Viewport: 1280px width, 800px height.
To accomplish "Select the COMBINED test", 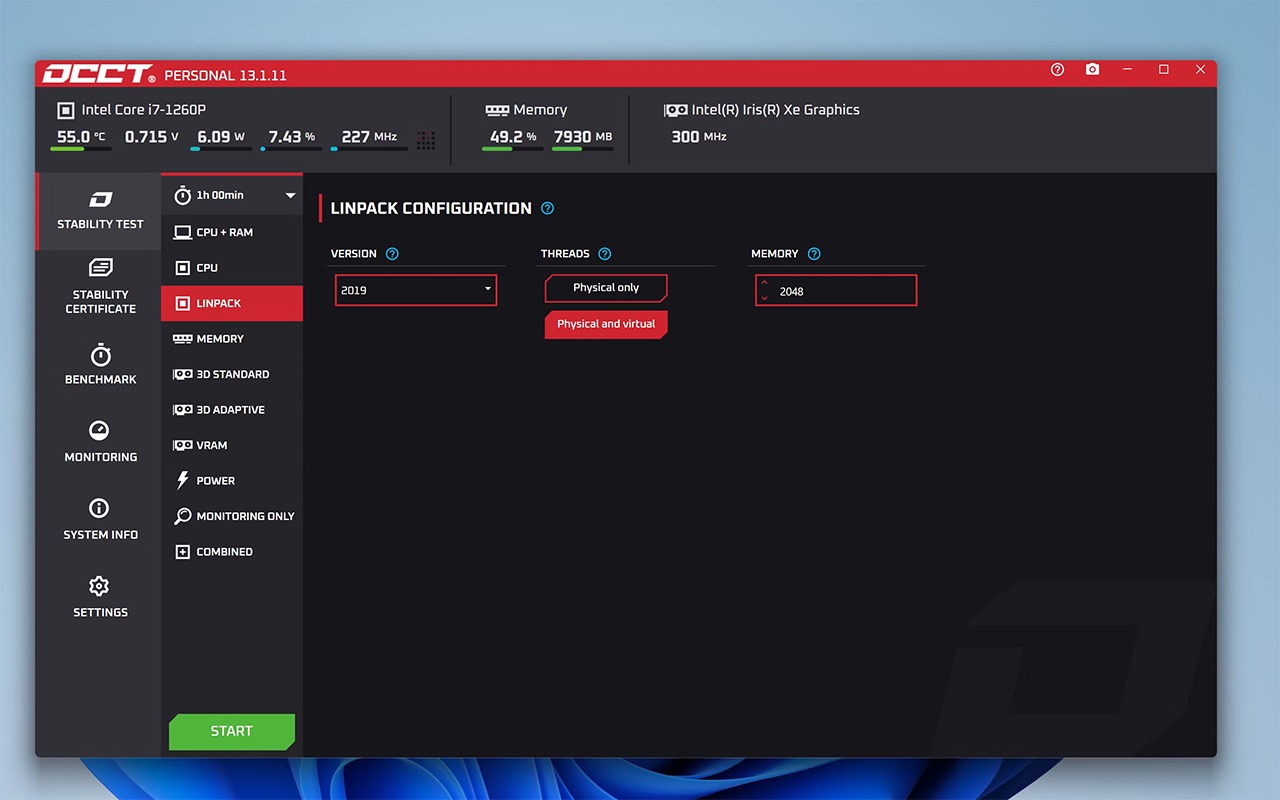I will point(232,552).
